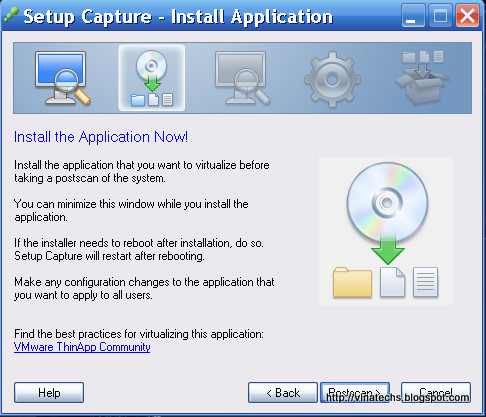Viewport: 486px width, 417px height.
Task: Open the VMware ThinApp Community link
Action: click(x=82, y=347)
